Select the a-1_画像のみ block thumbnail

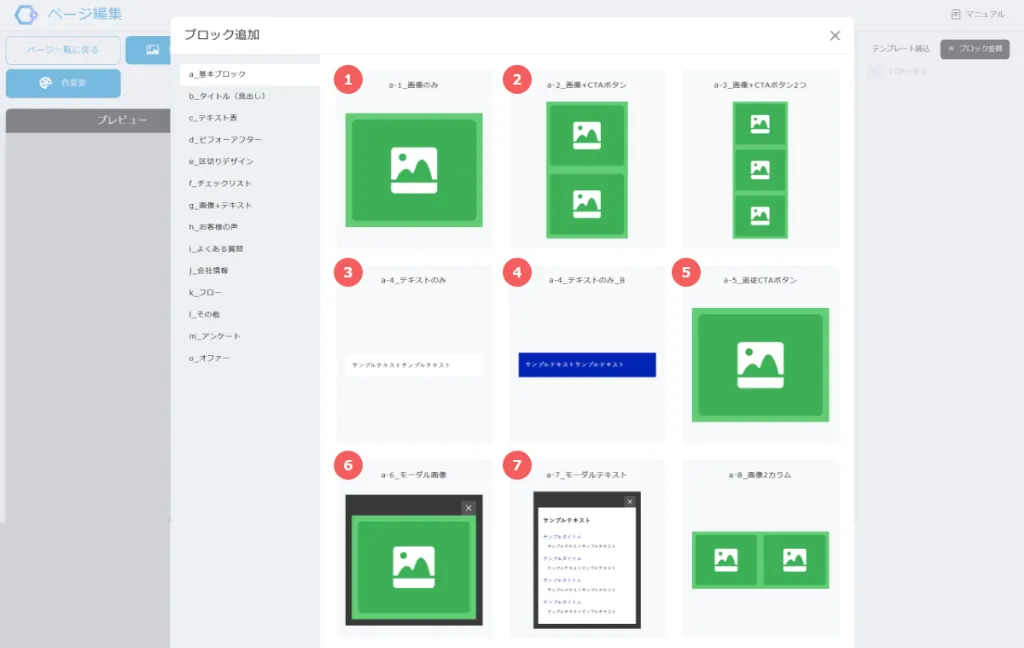(x=414, y=170)
